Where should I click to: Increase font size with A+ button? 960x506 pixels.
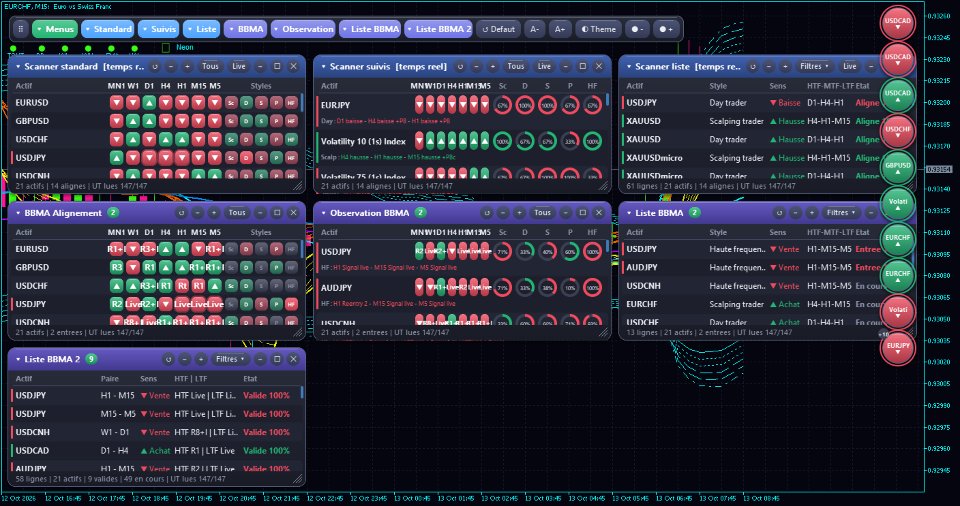click(560, 29)
